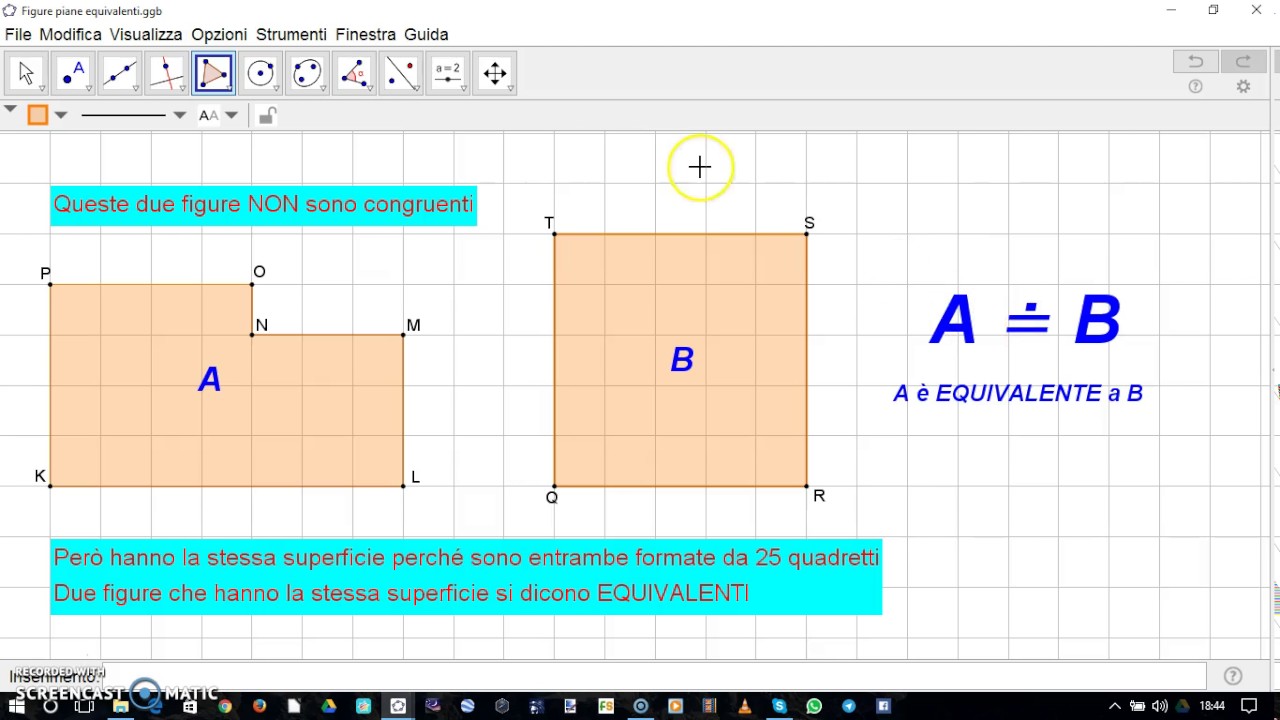This screenshot has height=720, width=1280.
Task: Open the settings gear icon
Action: coord(1243,87)
